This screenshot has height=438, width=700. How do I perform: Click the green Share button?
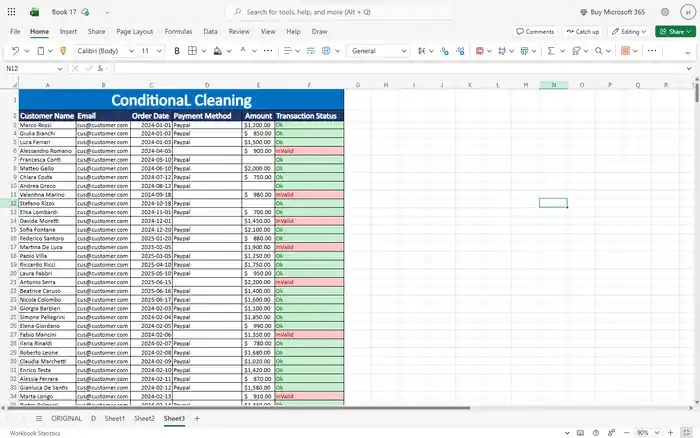pos(675,32)
